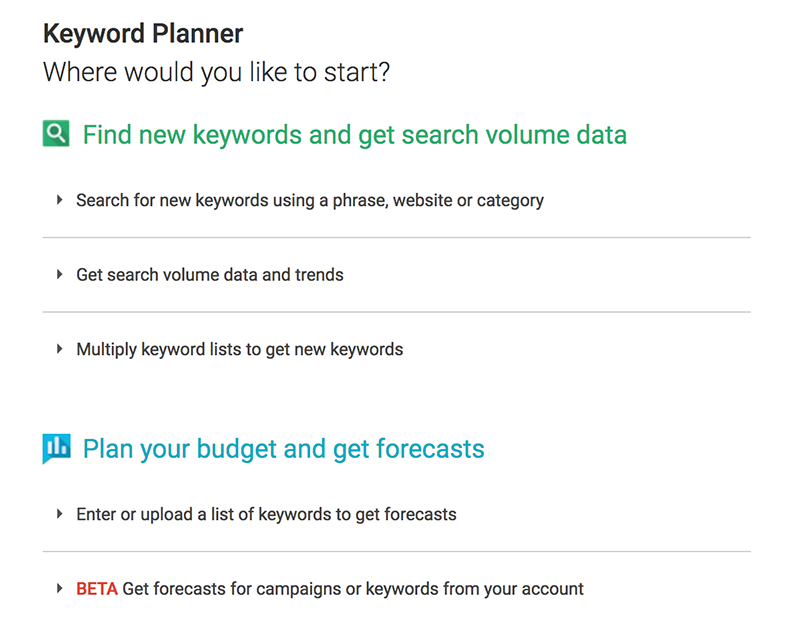Click 'Where would you like to start?' subtitle
800x644 pixels.
(216, 72)
